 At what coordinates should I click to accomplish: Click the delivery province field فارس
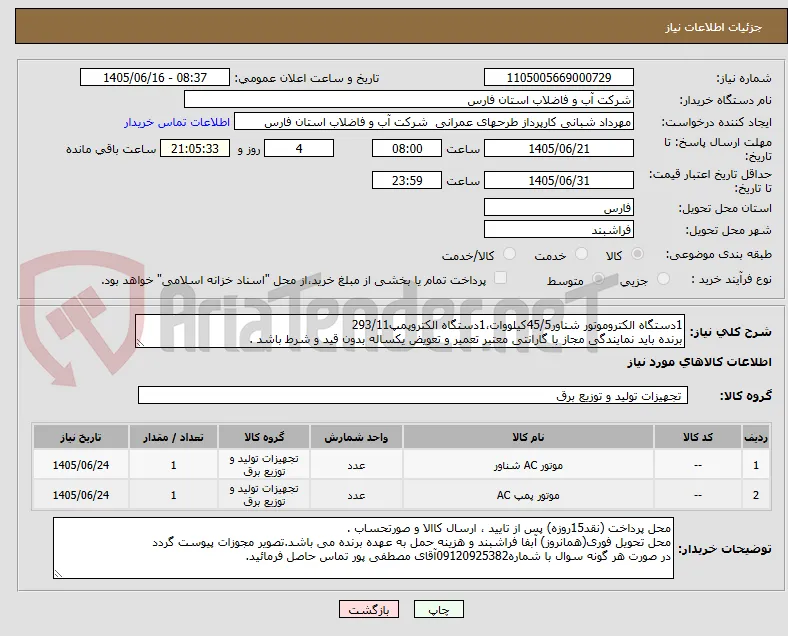(x=559, y=207)
